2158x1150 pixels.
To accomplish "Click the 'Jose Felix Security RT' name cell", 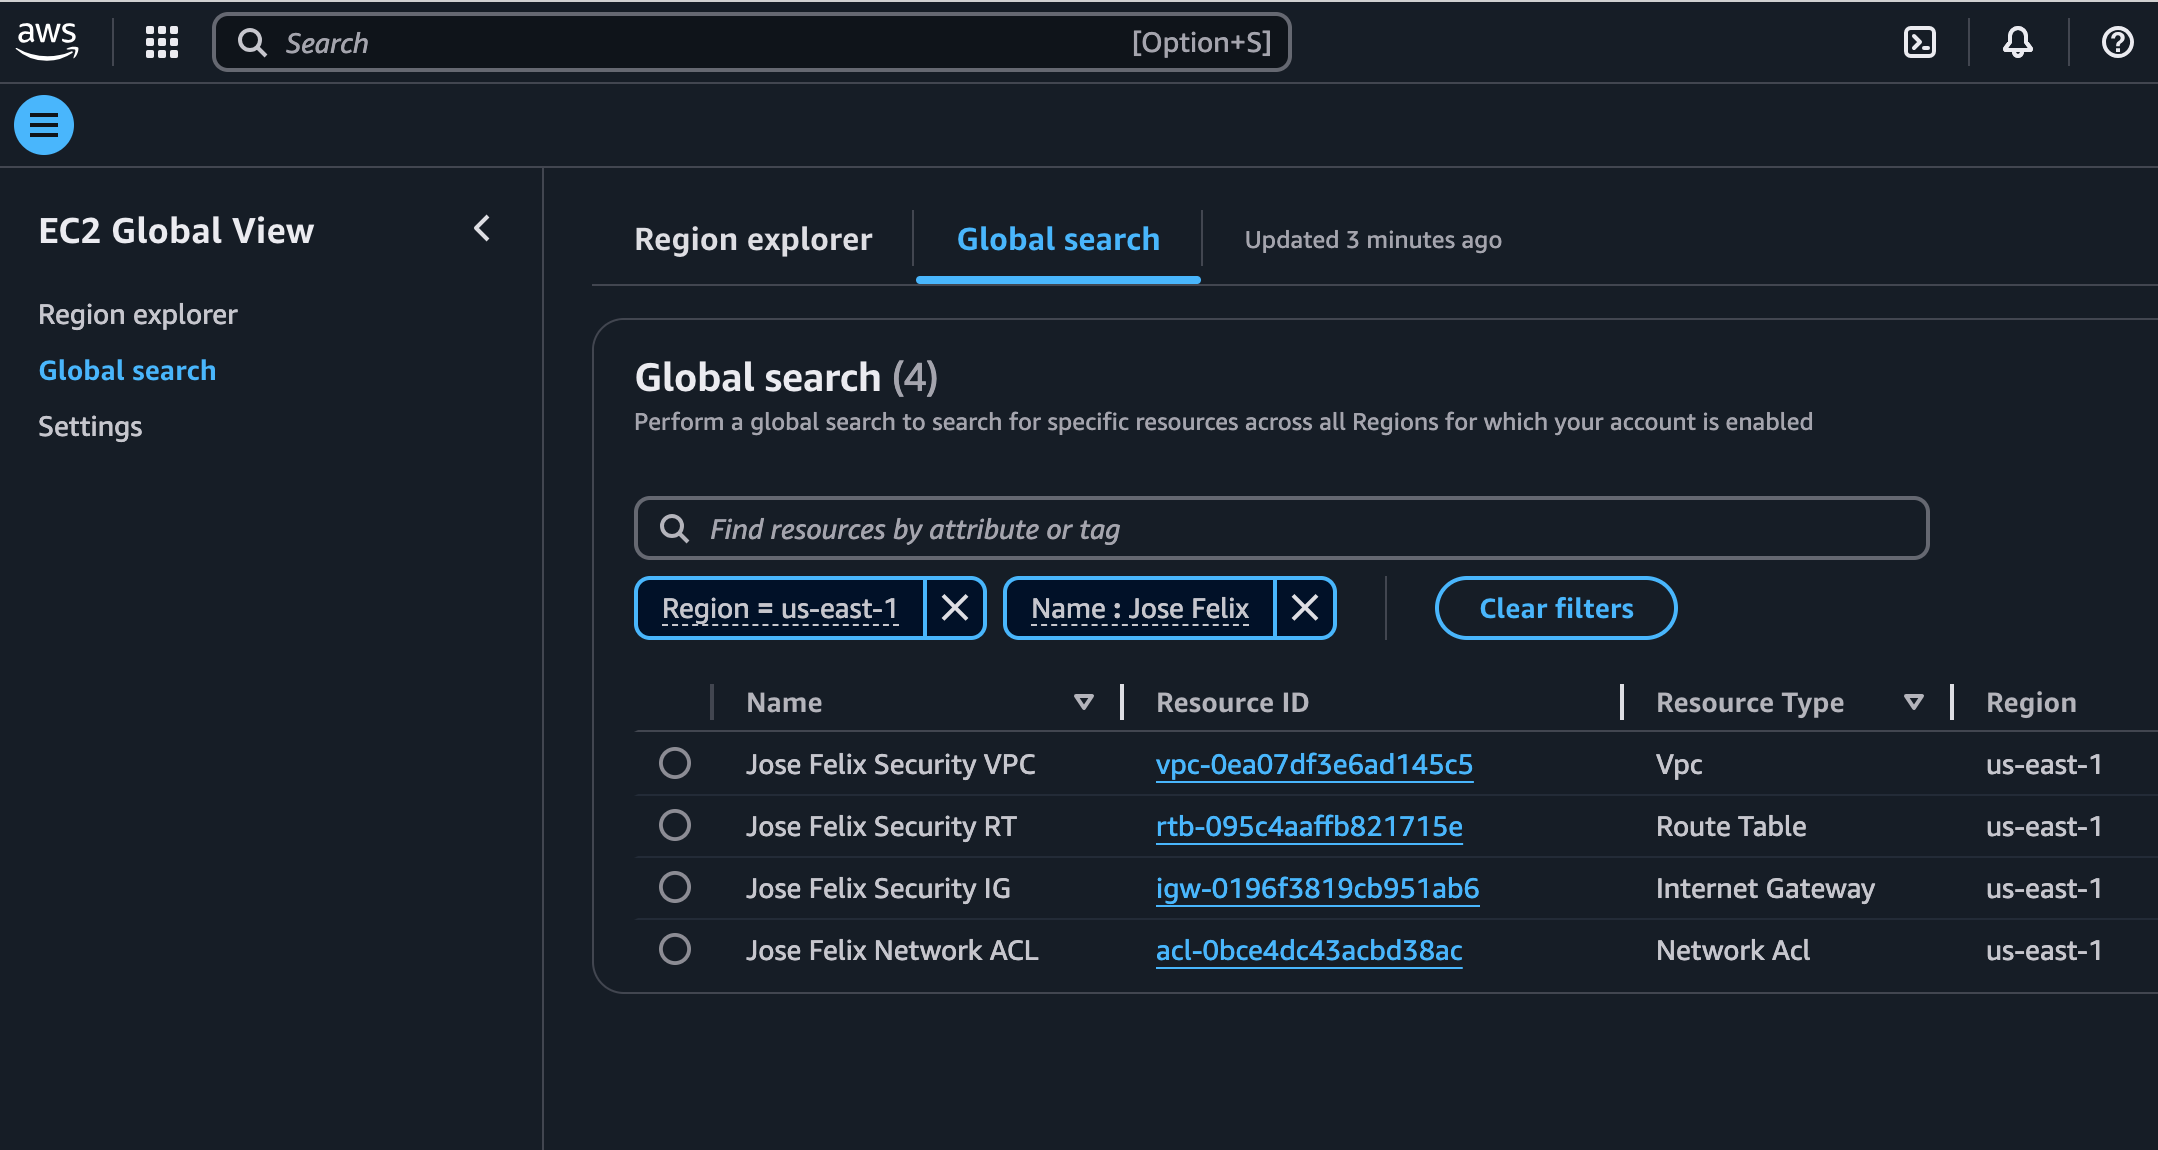I will click(x=881, y=826).
